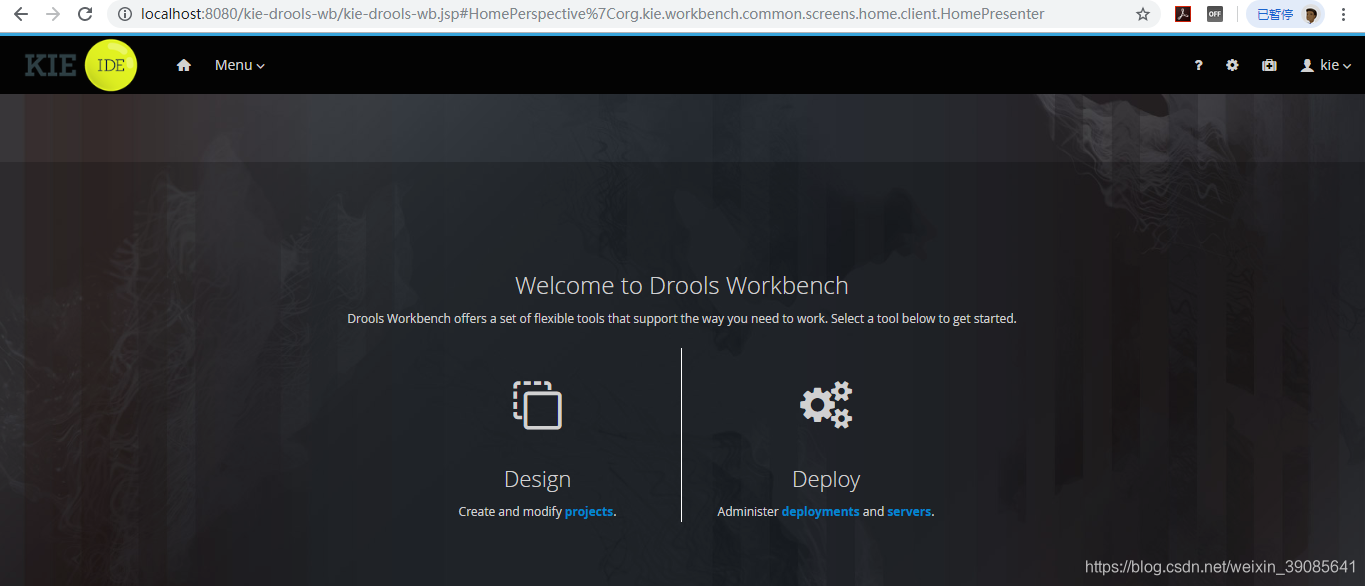The image size is (1365, 586).
Task: Click the PDF extension icon
Action: pos(1182,14)
